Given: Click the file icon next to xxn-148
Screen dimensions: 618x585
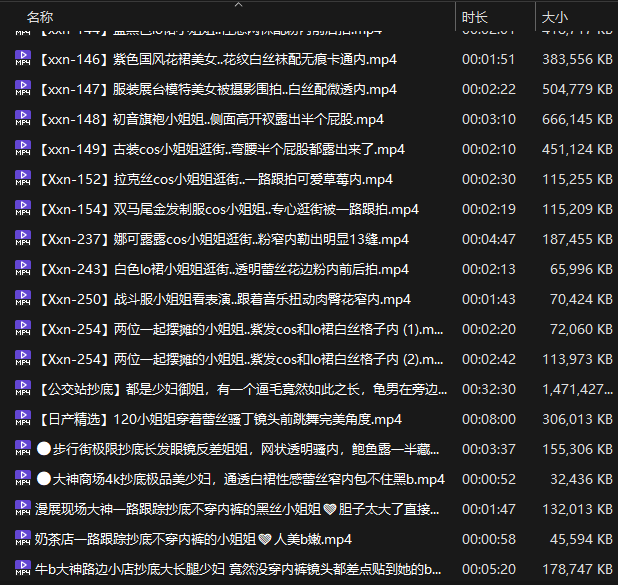Looking at the screenshot, I should click(23, 119).
